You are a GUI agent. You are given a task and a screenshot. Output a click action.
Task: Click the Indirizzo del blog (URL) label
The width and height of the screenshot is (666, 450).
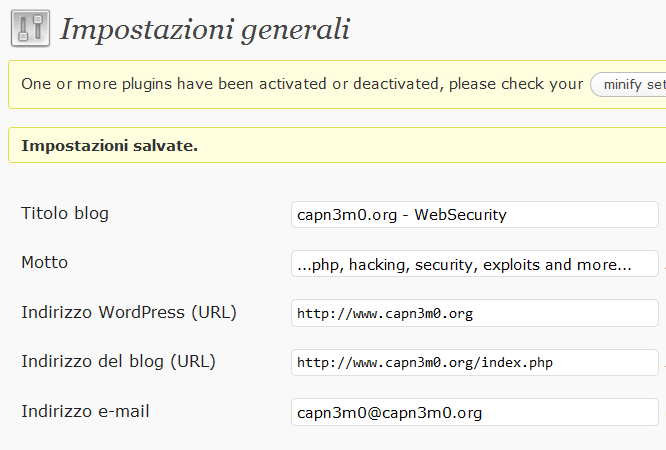119,362
